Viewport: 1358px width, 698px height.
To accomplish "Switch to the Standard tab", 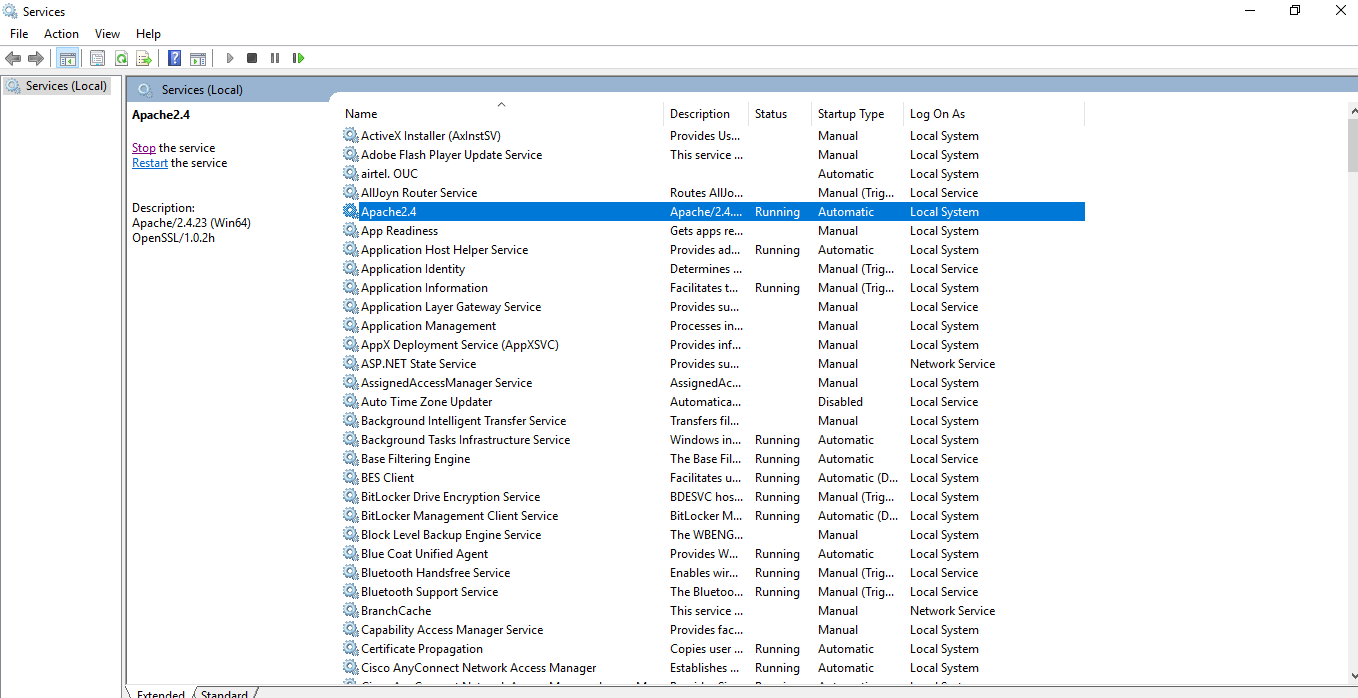I will [x=224, y=694].
